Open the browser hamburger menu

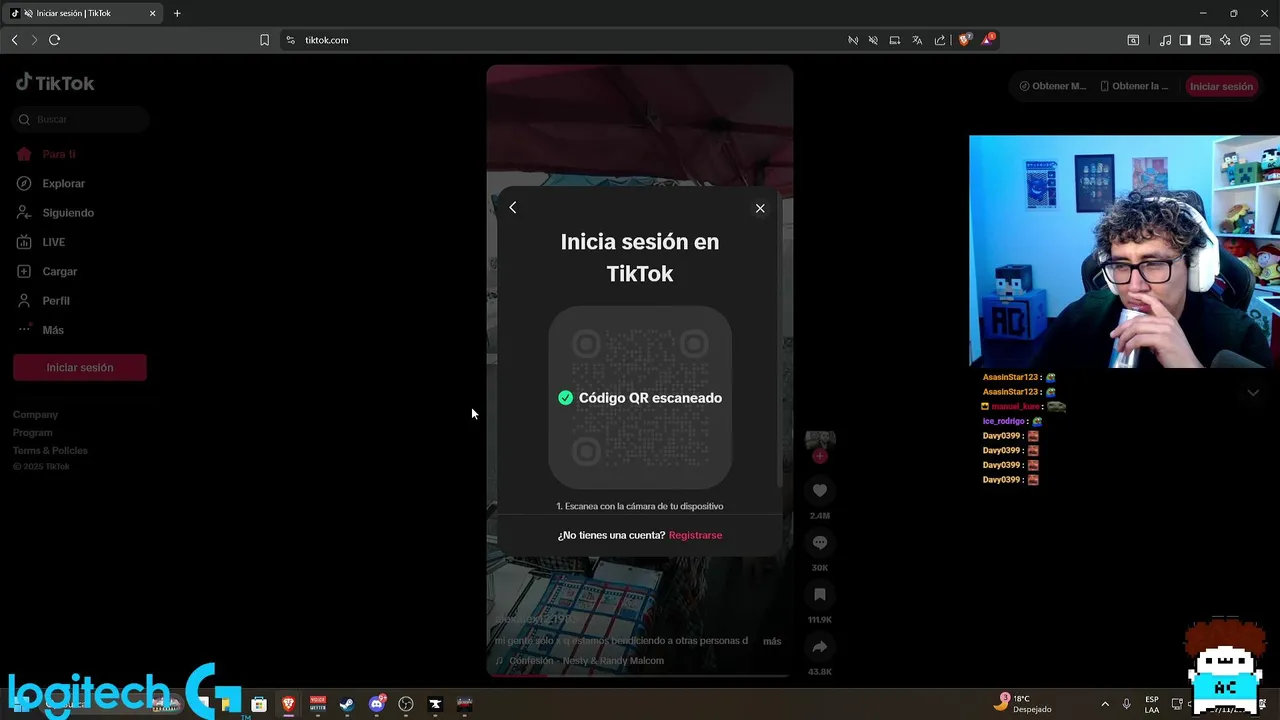[1266, 40]
